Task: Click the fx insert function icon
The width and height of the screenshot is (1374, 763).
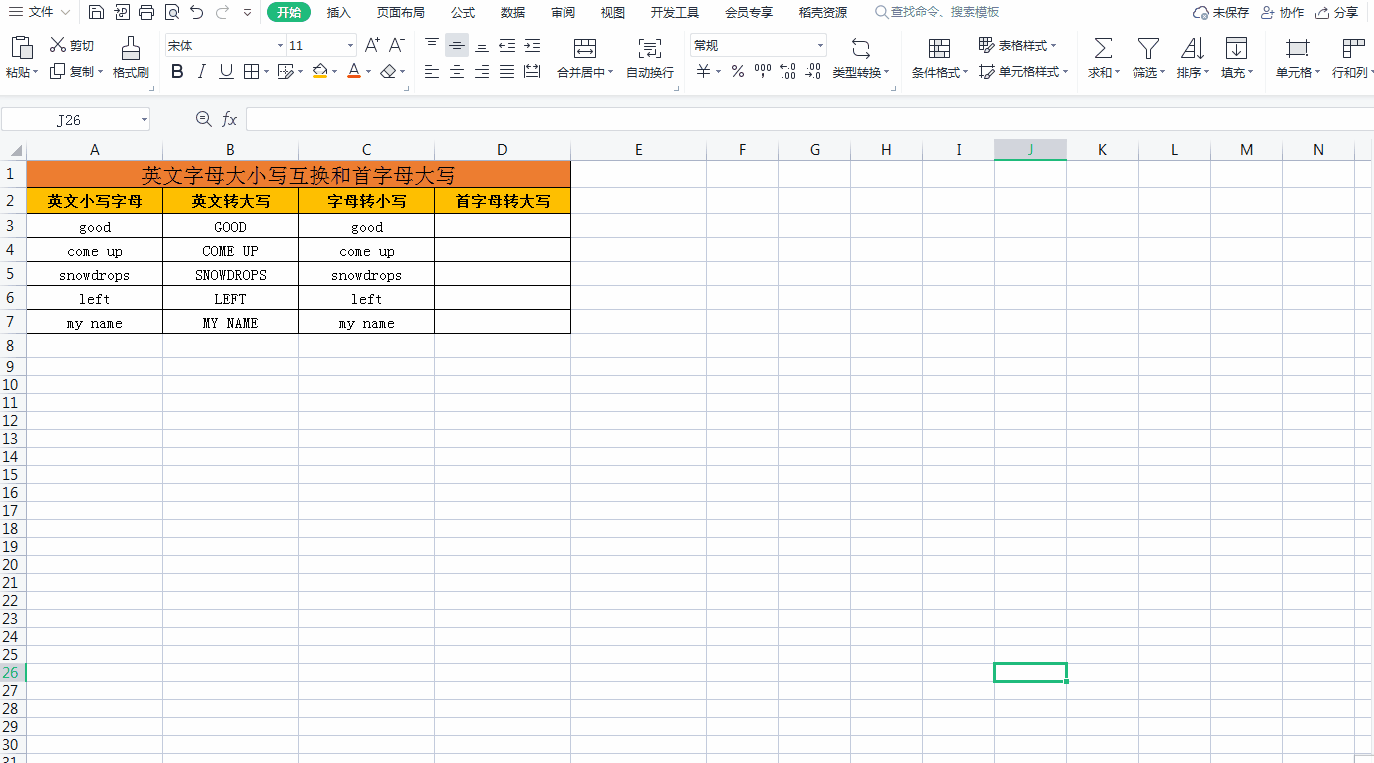Action: click(x=229, y=119)
